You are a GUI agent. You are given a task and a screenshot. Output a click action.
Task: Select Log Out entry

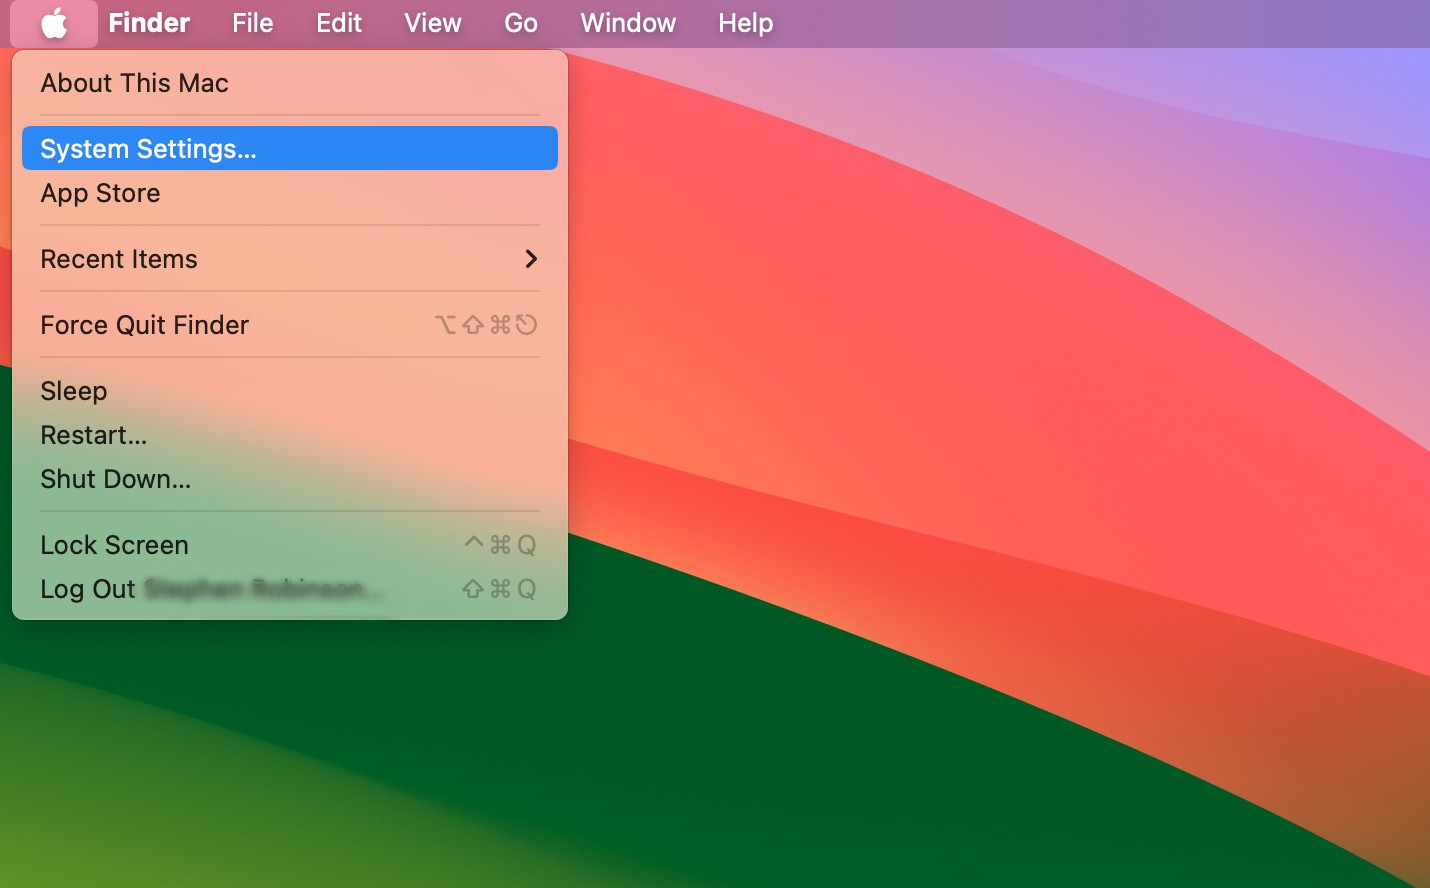(x=290, y=589)
